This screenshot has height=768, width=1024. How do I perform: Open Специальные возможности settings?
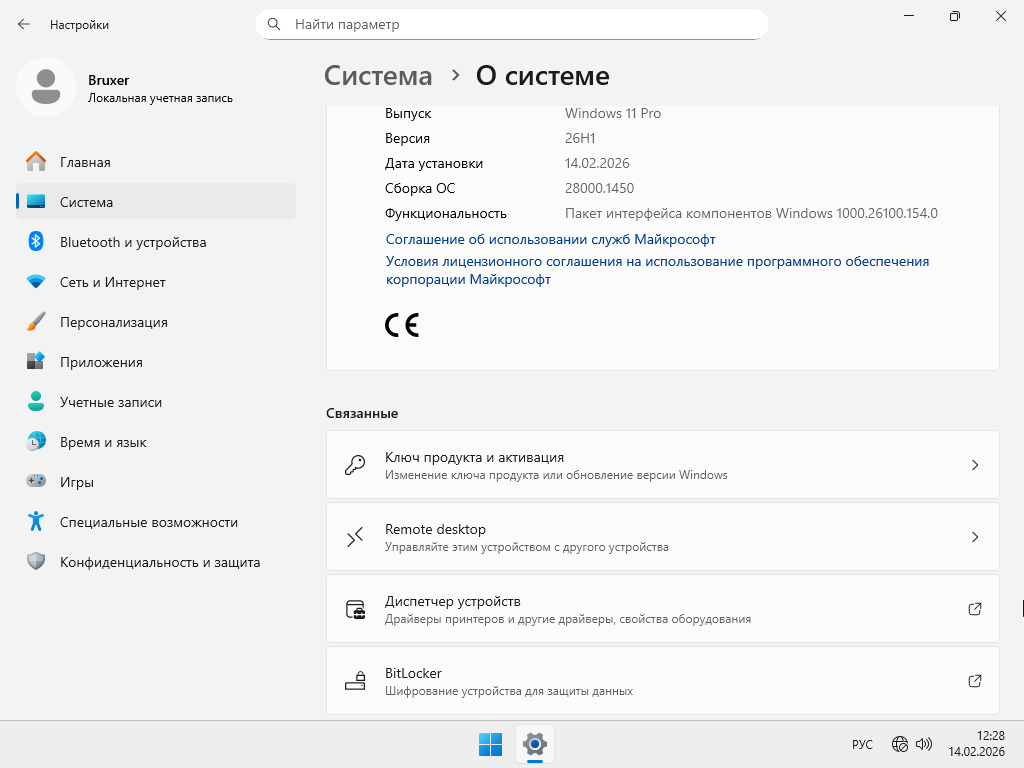click(148, 522)
